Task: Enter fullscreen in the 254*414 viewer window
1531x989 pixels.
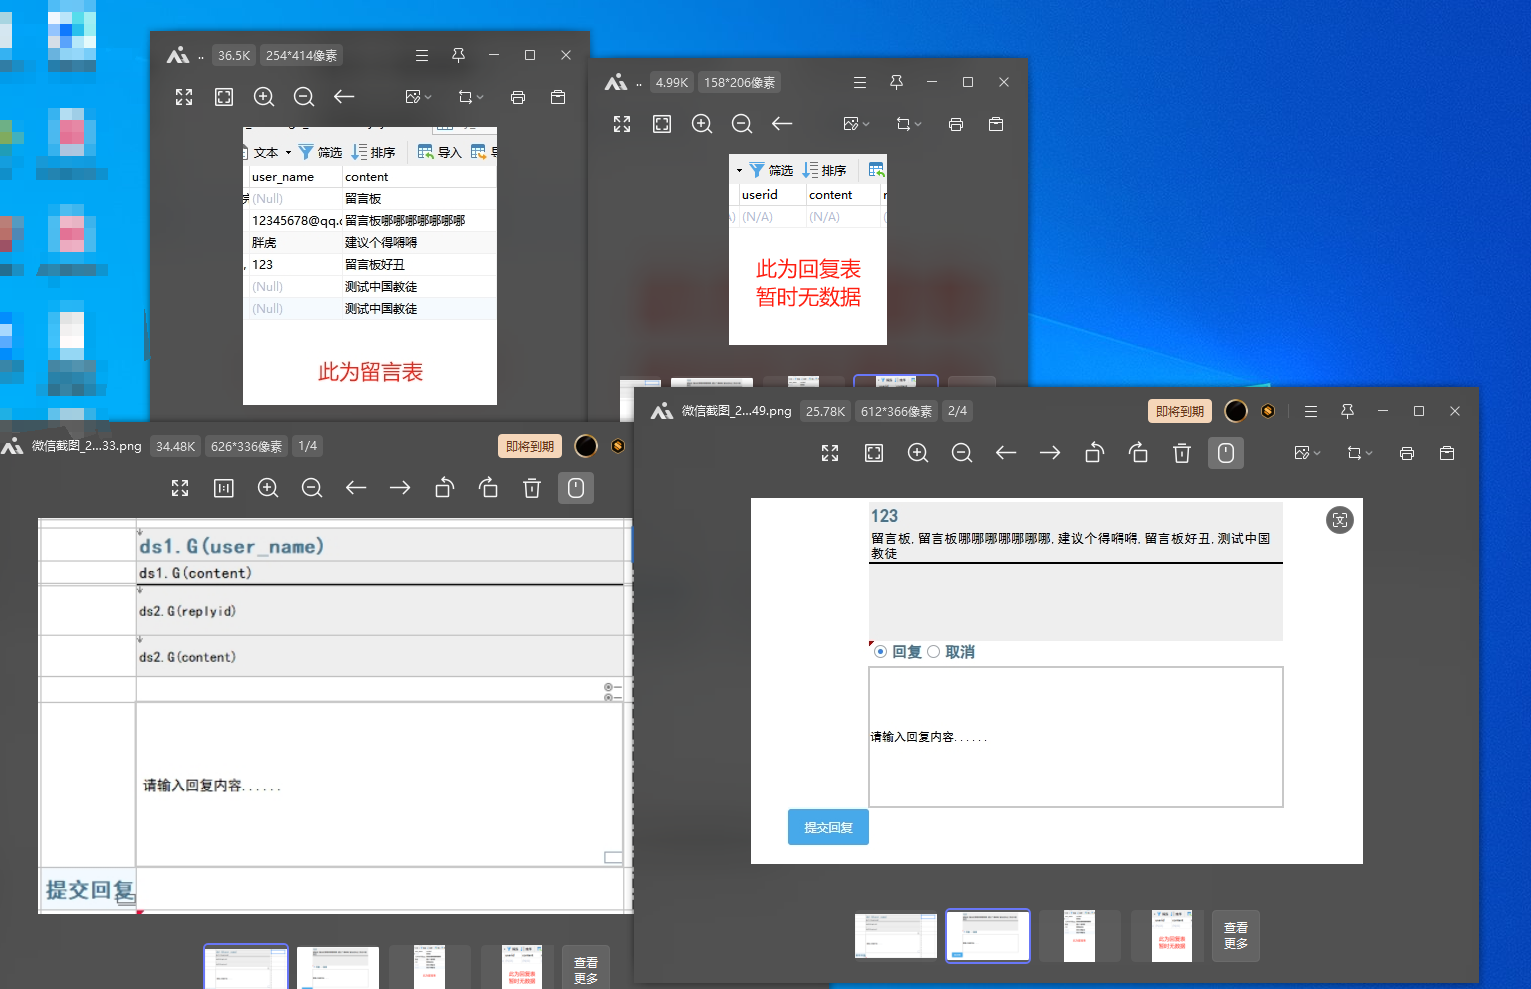Action: pos(184,97)
